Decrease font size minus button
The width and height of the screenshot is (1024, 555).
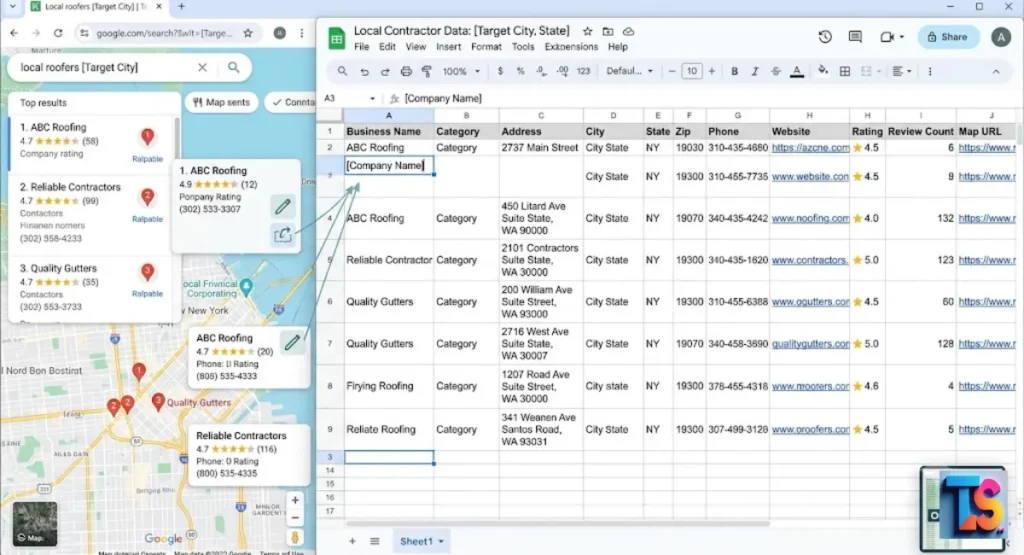click(x=671, y=71)
